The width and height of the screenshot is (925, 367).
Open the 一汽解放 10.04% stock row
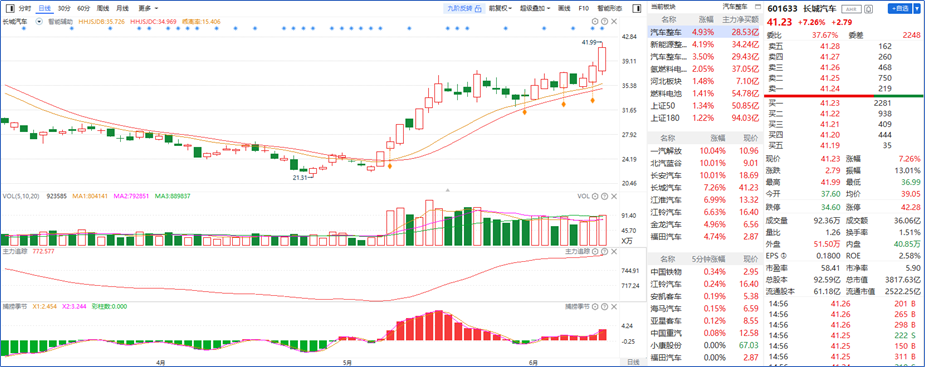coord(704,150)
